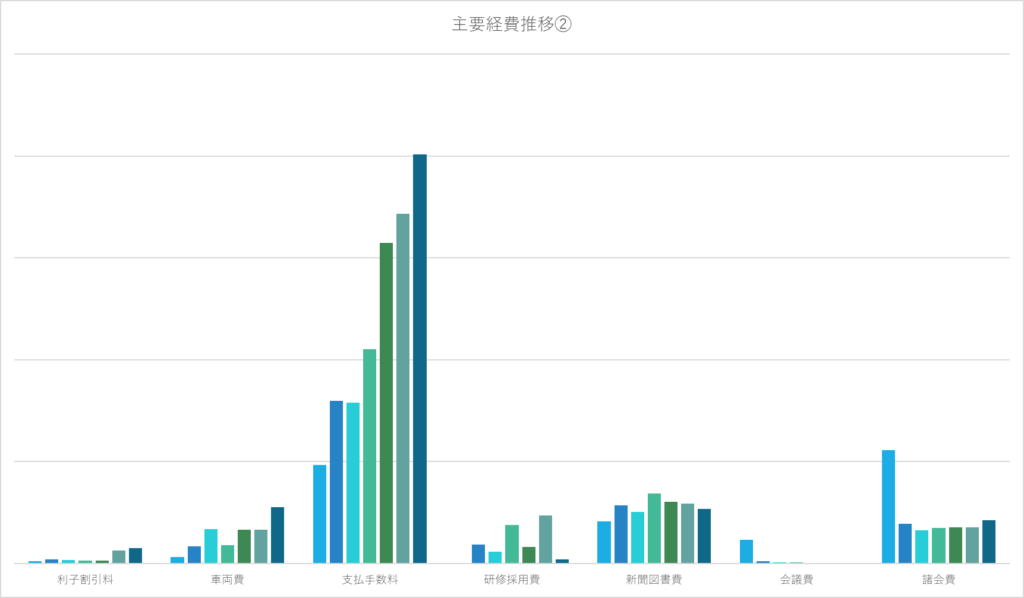Select the 車両費 axis label
Viewport: 1024px width, 598px height.
pyautogui.click(x=227, y=579)
